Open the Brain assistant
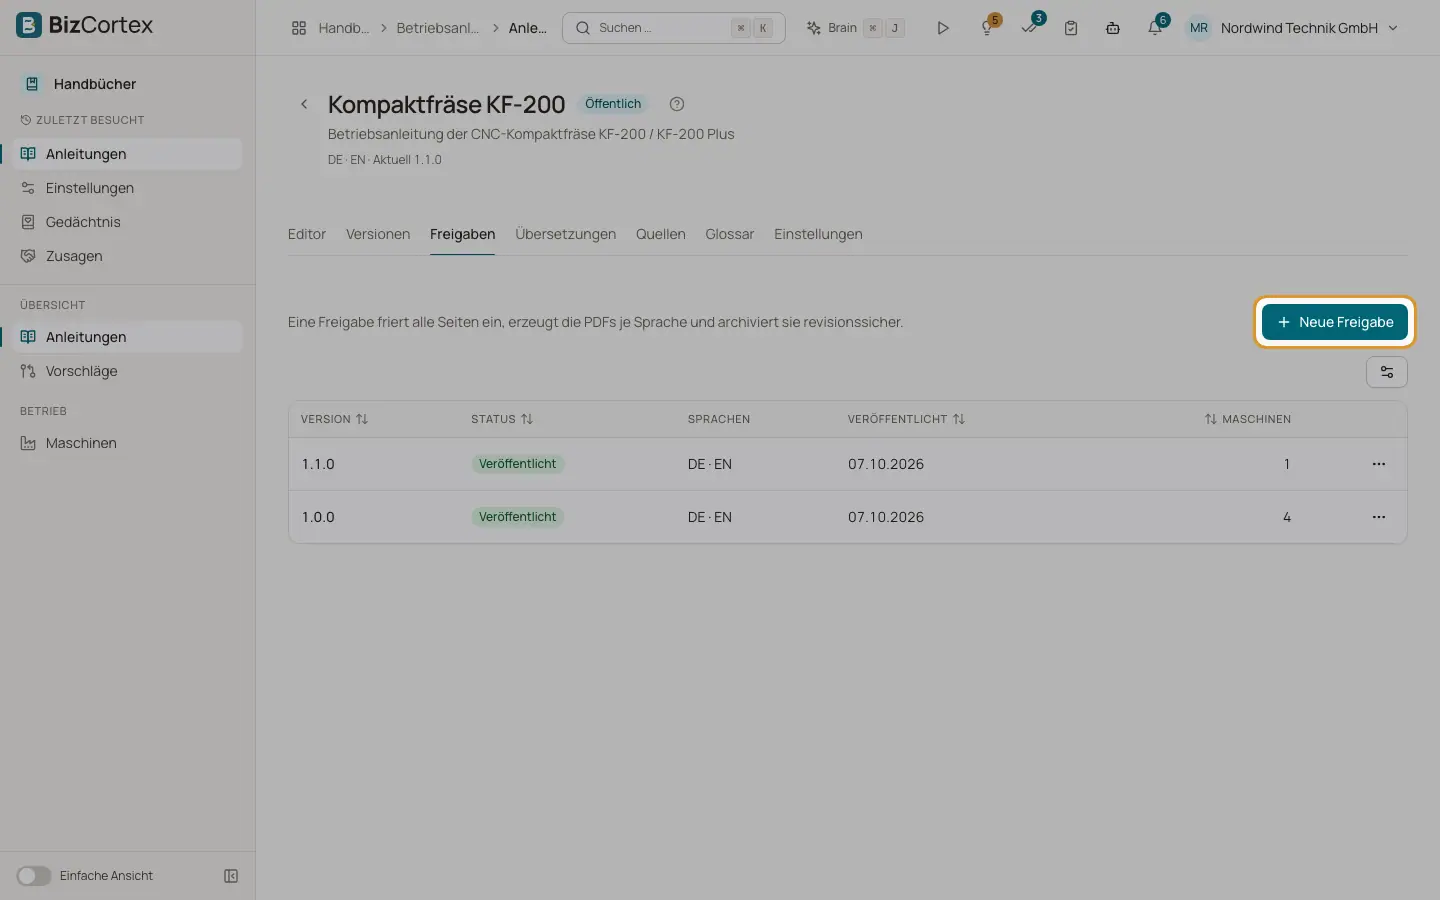The image size is (1440, 900). click(855, 28)
